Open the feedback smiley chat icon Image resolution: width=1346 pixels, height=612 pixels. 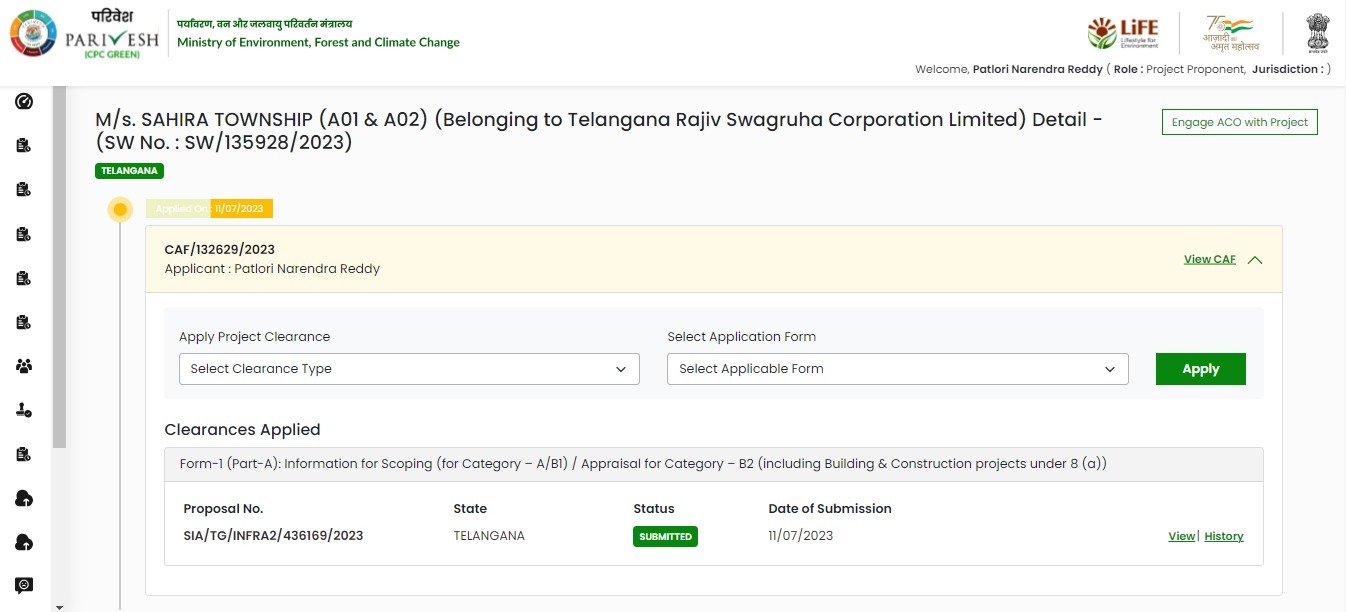coord(25,585)
